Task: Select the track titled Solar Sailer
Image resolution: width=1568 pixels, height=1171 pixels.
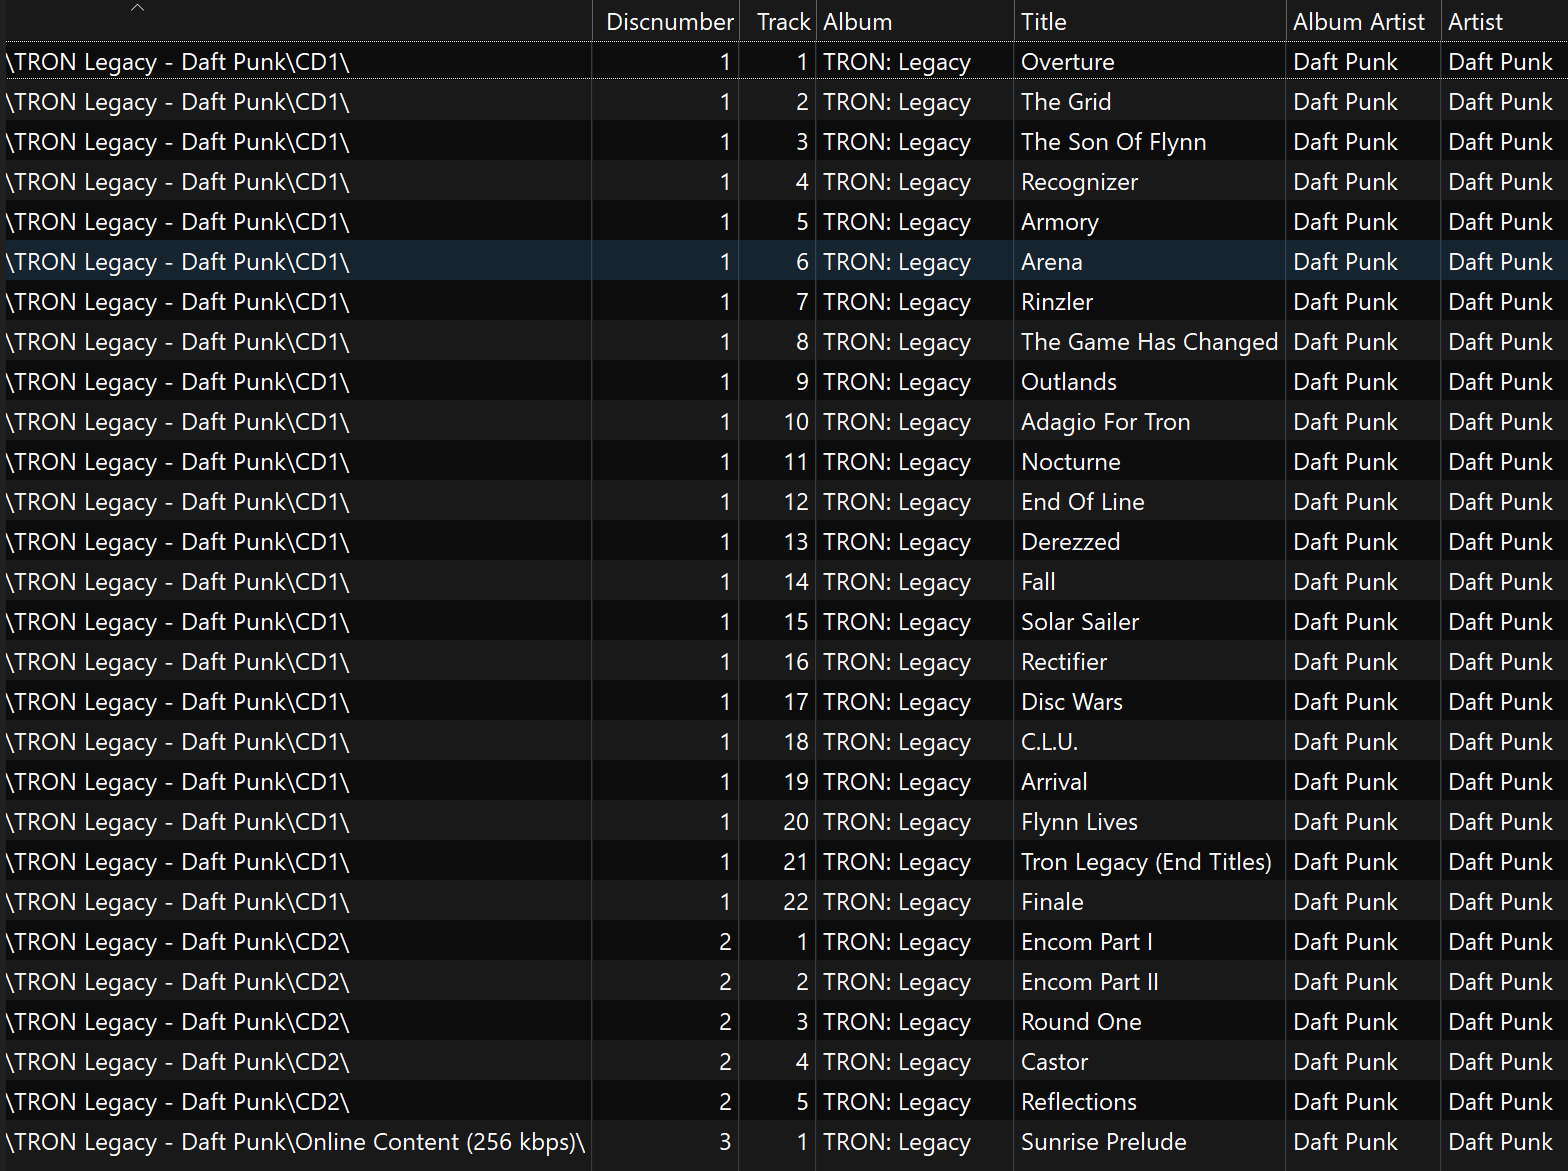Action: click(x=1079, y=622)
